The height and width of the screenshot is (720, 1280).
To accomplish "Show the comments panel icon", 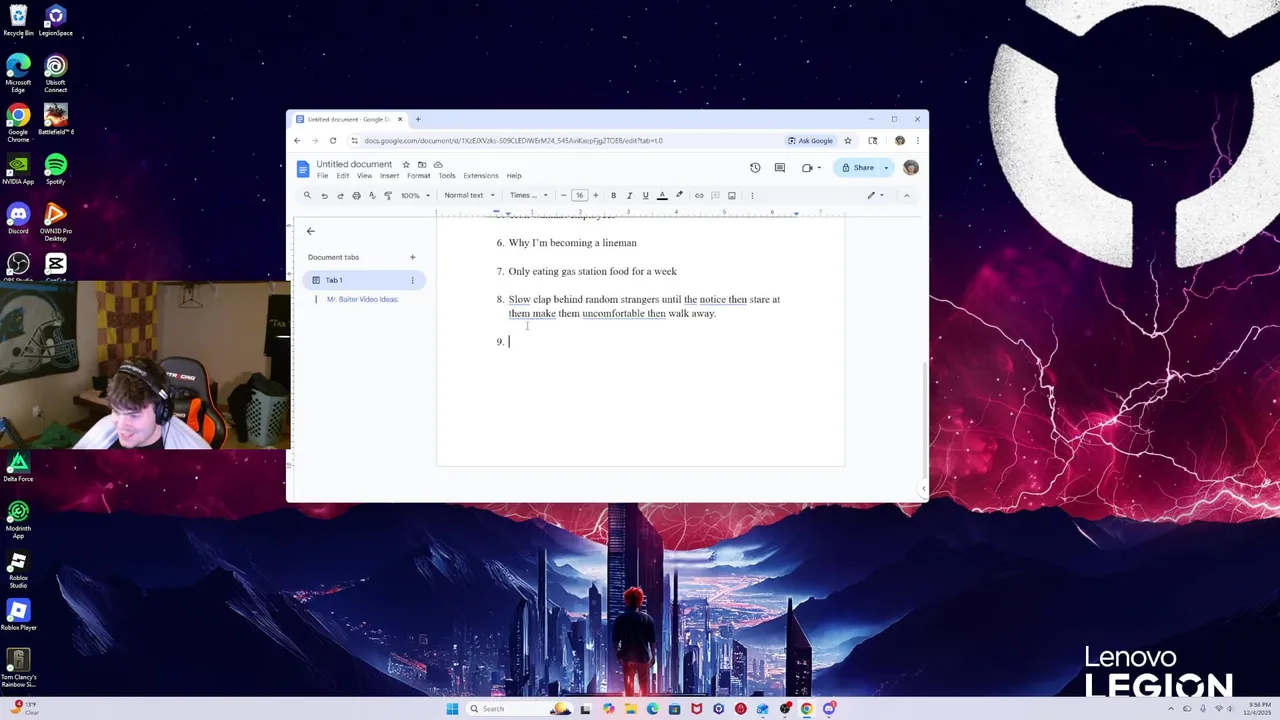I will (x=780, y=167).
